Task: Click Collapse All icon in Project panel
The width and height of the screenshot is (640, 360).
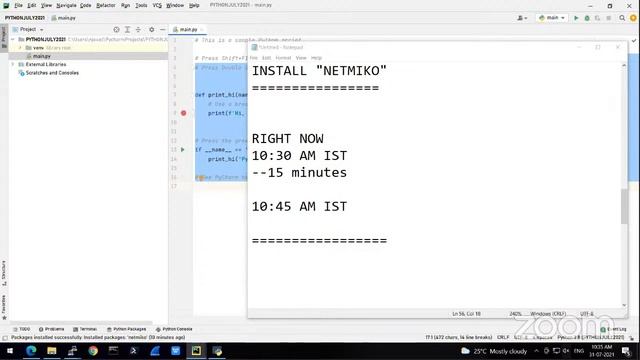Action: (138, 29)
